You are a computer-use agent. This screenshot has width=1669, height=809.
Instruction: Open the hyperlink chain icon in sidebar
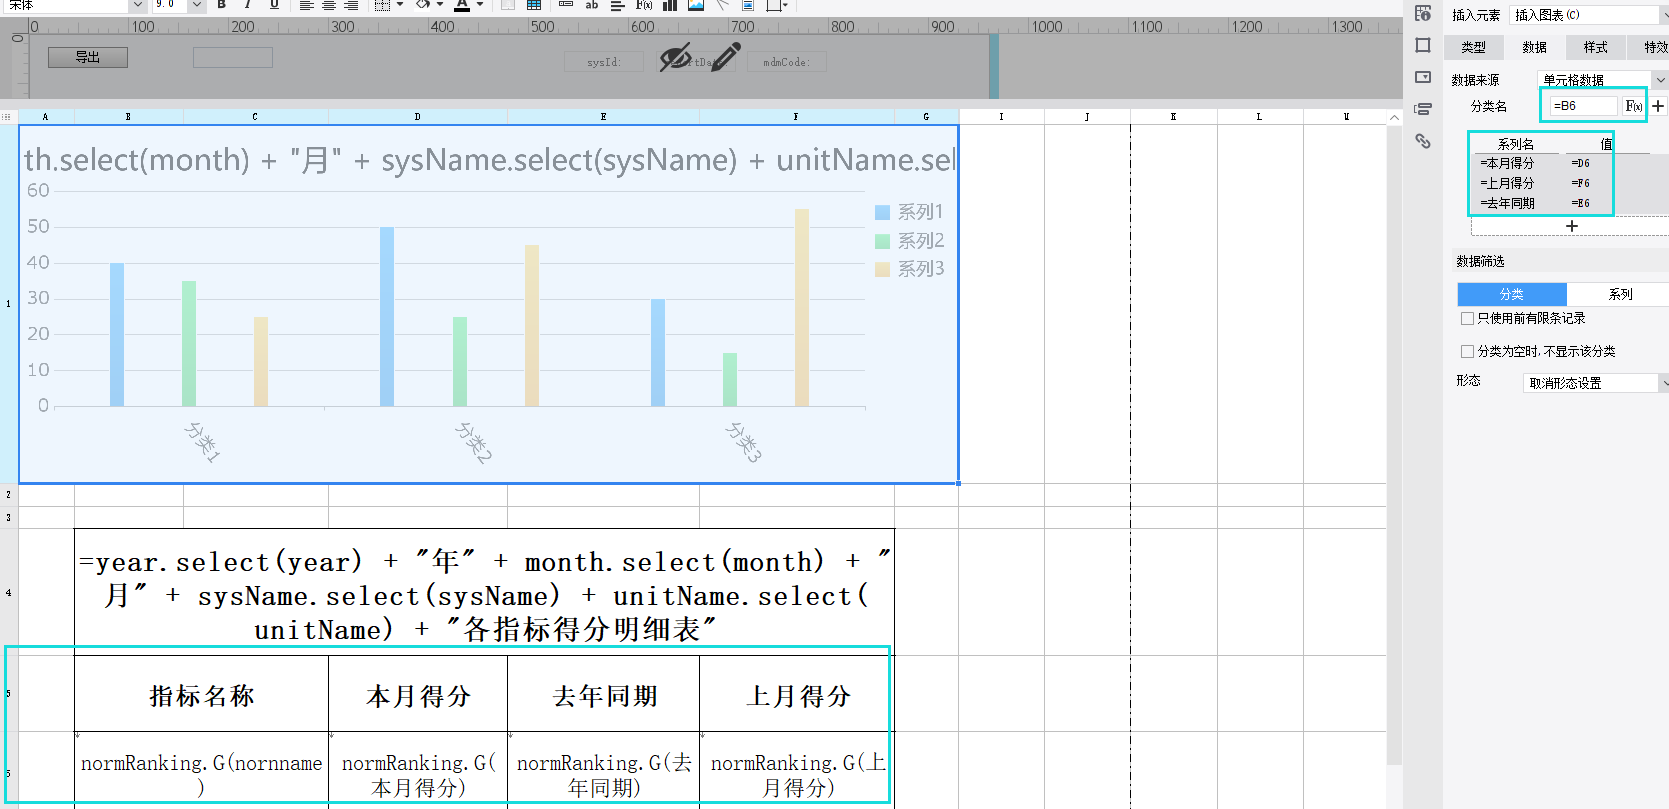tap(1423, 141)
